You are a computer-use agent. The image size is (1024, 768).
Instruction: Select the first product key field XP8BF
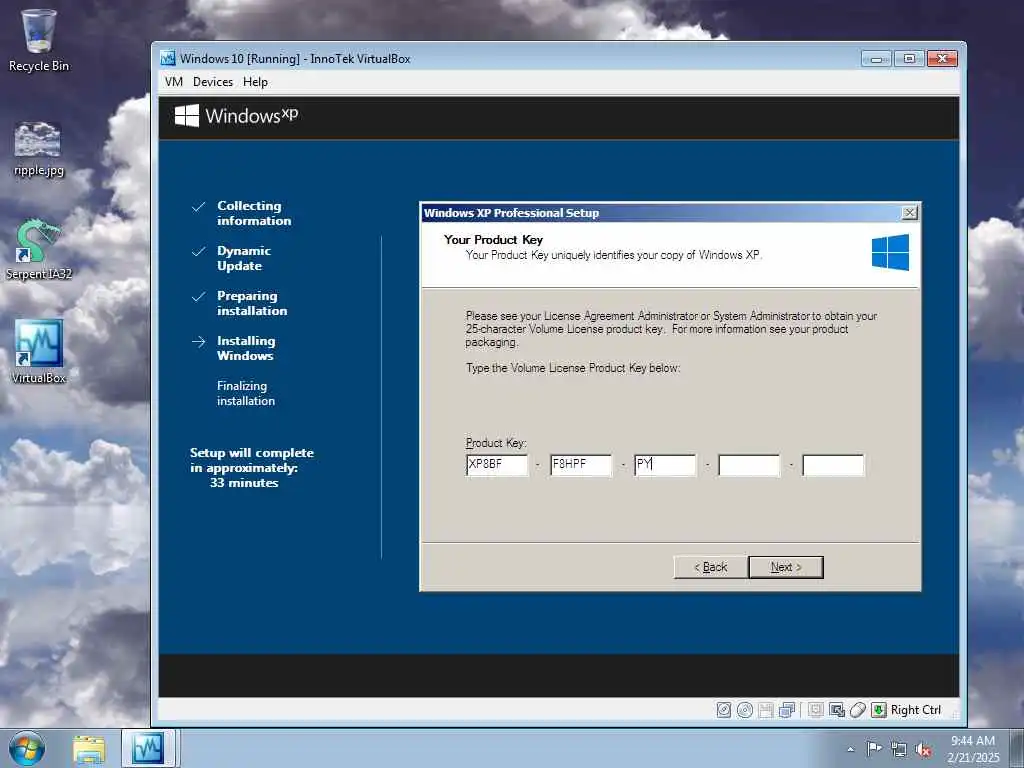497,465
